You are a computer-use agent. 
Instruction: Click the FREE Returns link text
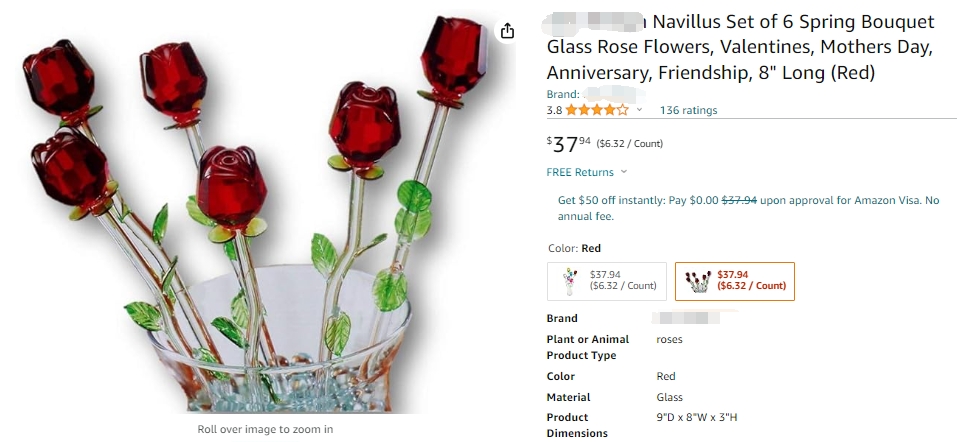(x=580, y=172)
